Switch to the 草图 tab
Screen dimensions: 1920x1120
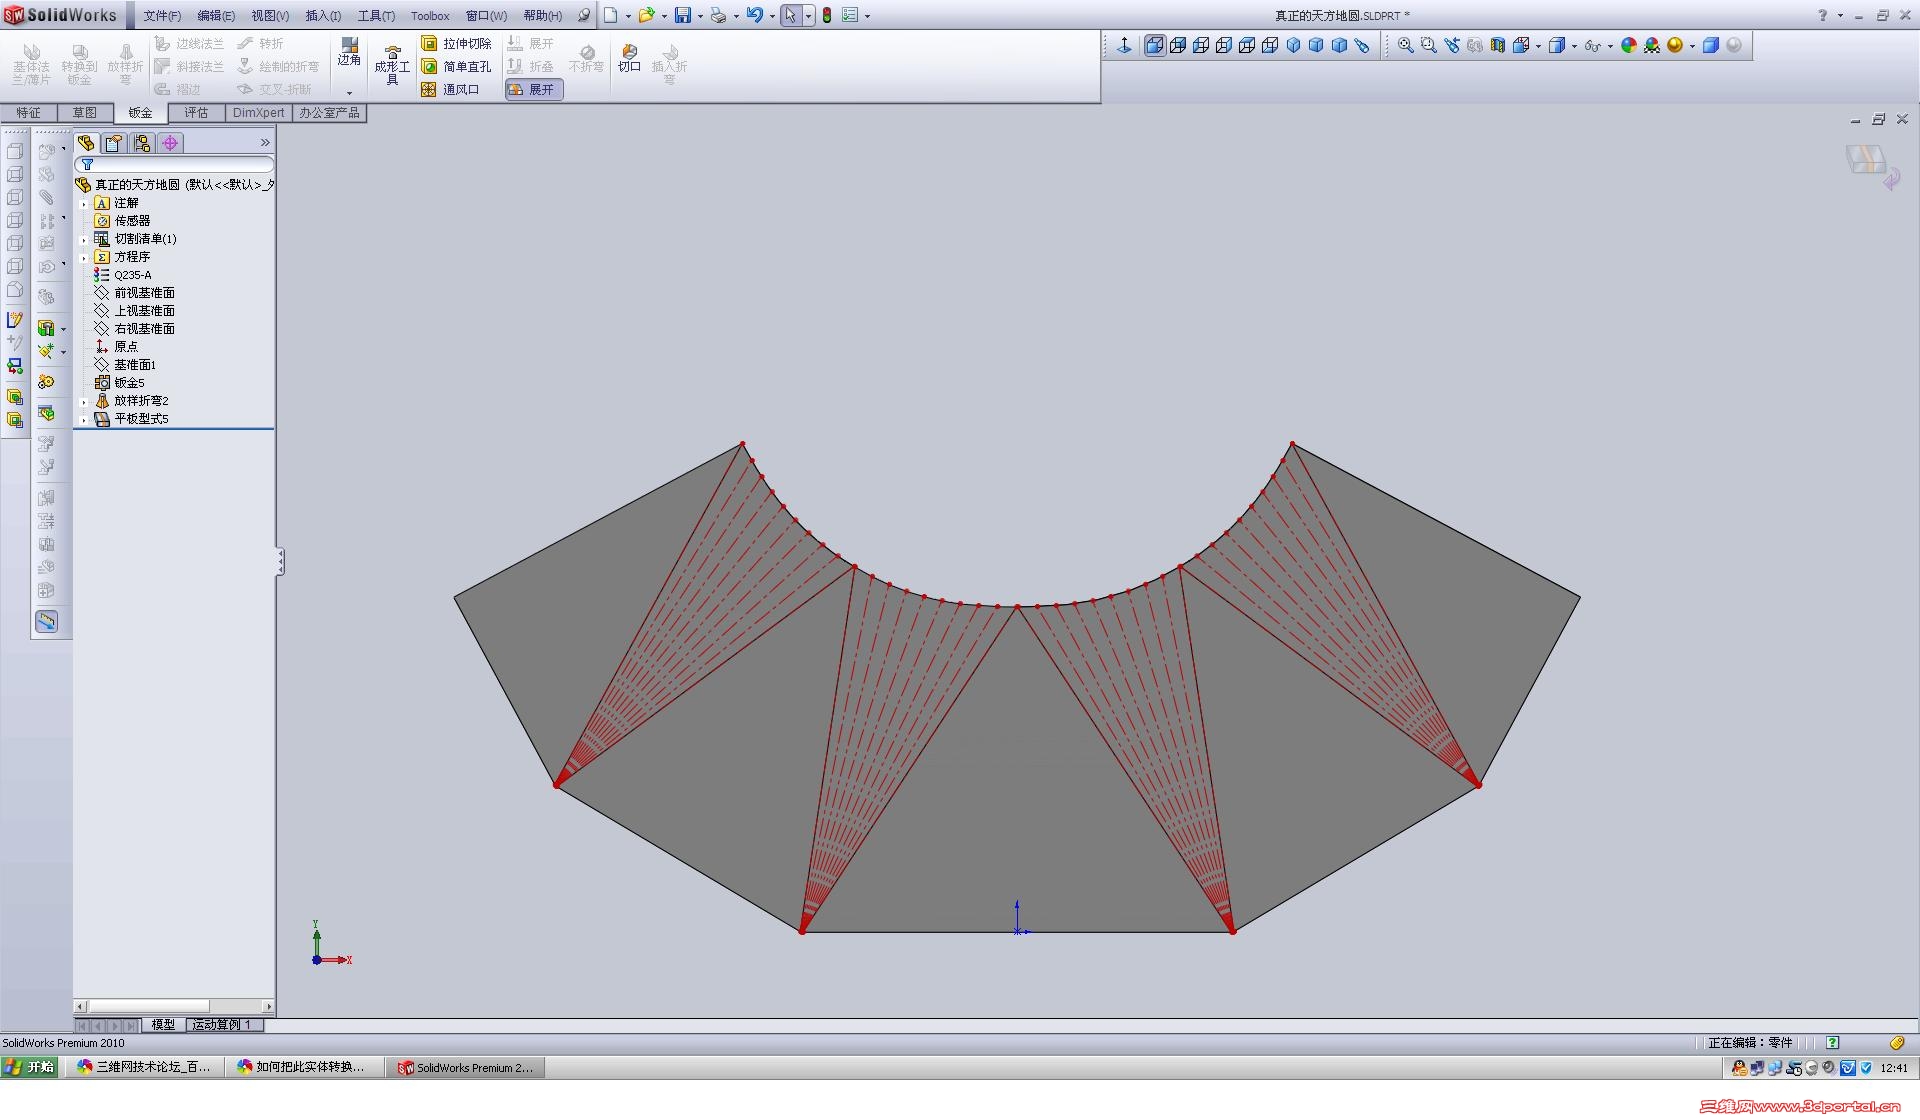(x=84, y=113)
